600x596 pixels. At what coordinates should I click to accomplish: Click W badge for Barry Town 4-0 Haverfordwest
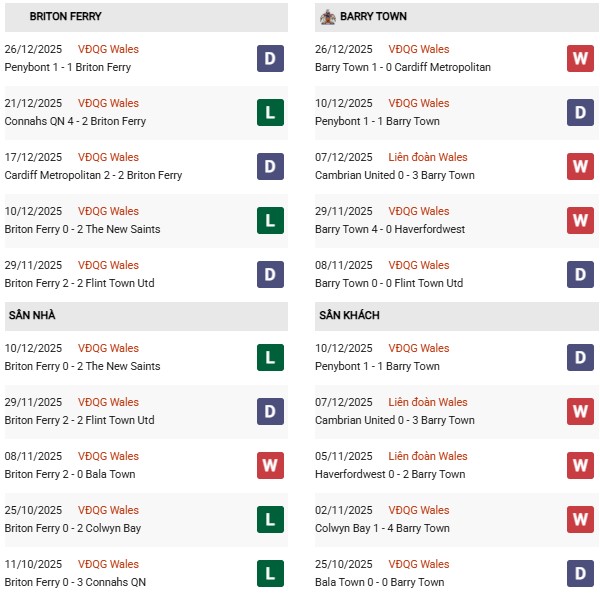pyautogui.click(x=580, y=220)
